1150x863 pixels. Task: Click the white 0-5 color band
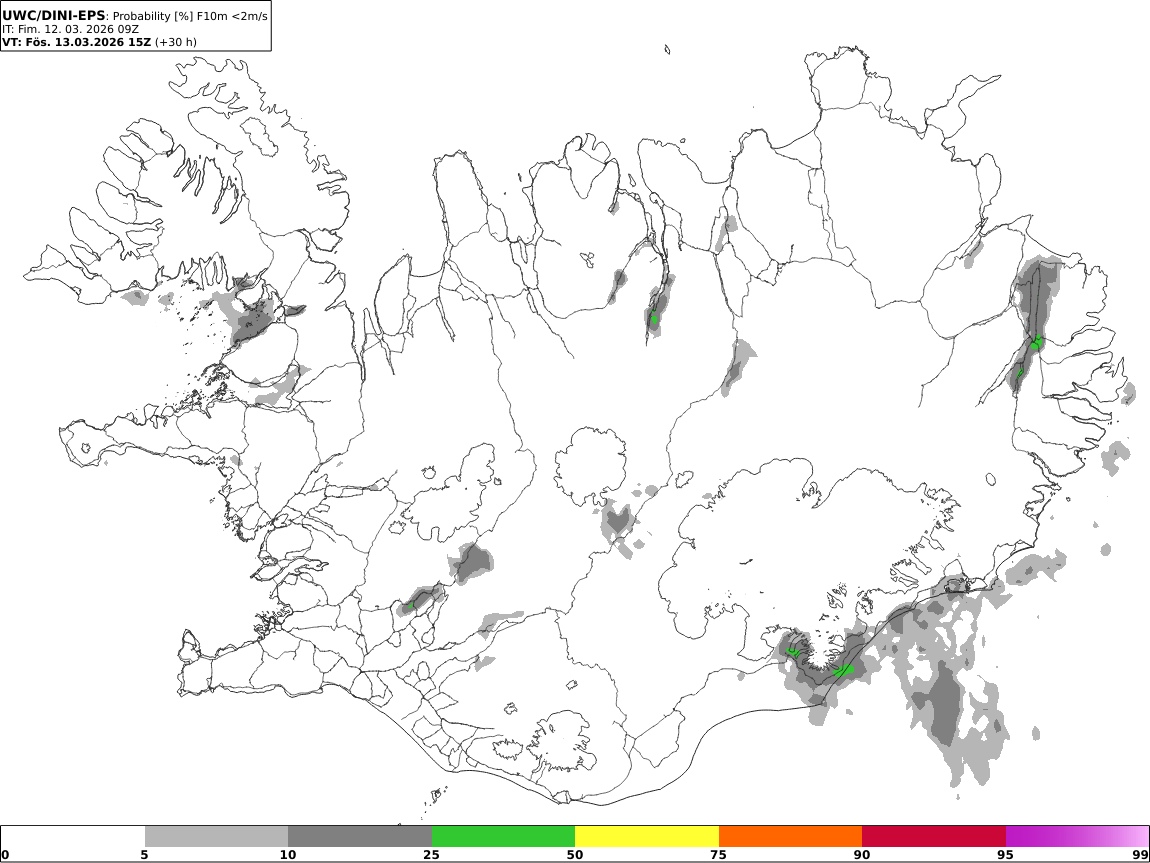pos(73,836)
